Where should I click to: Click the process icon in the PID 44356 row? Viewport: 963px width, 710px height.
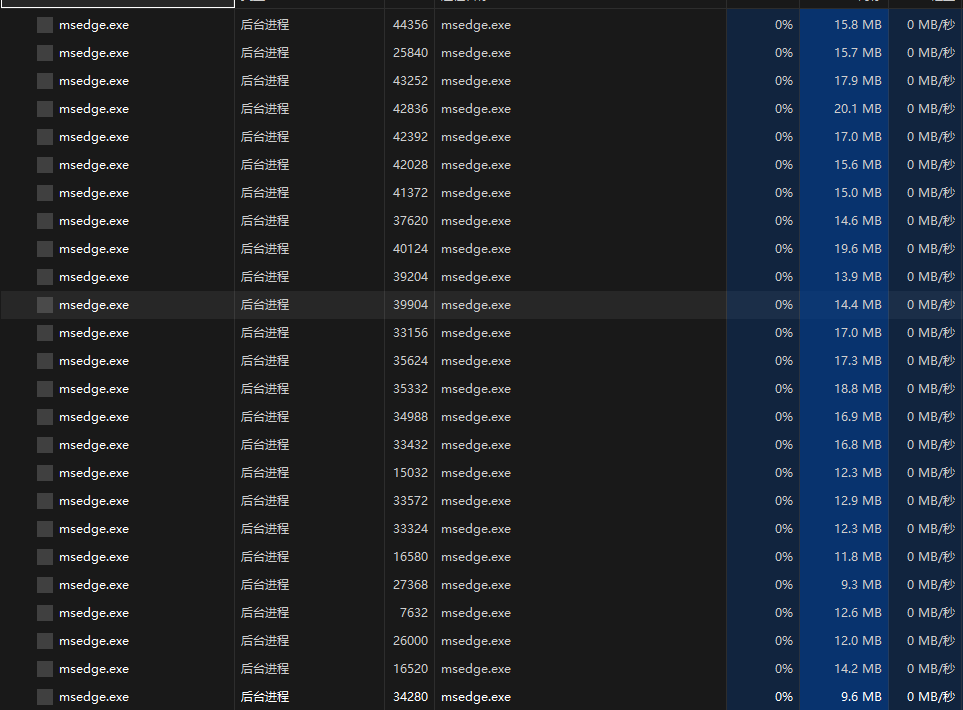click(45, 25)
